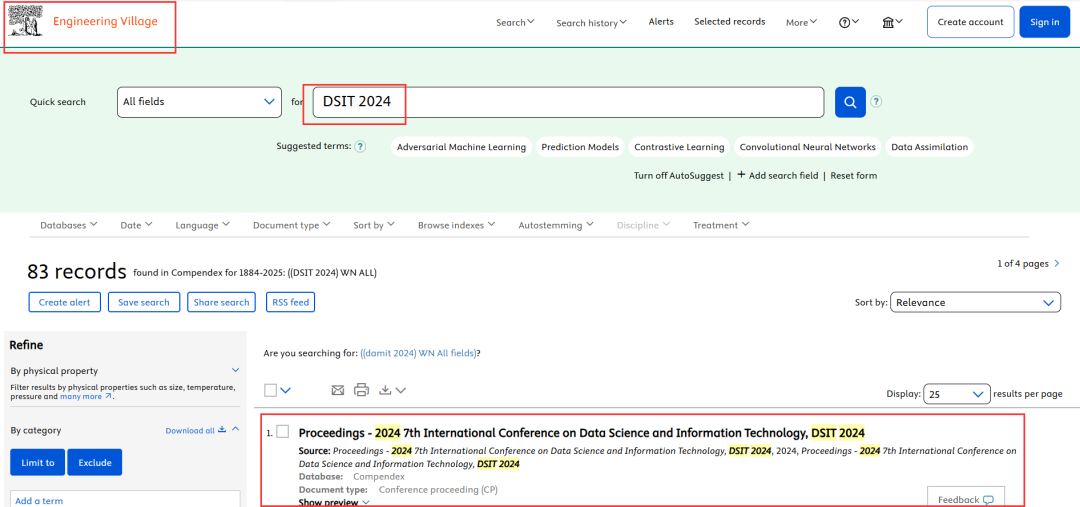1080x507 pixels.
Task: Open the Search history menu
Action: pos(591,23)
